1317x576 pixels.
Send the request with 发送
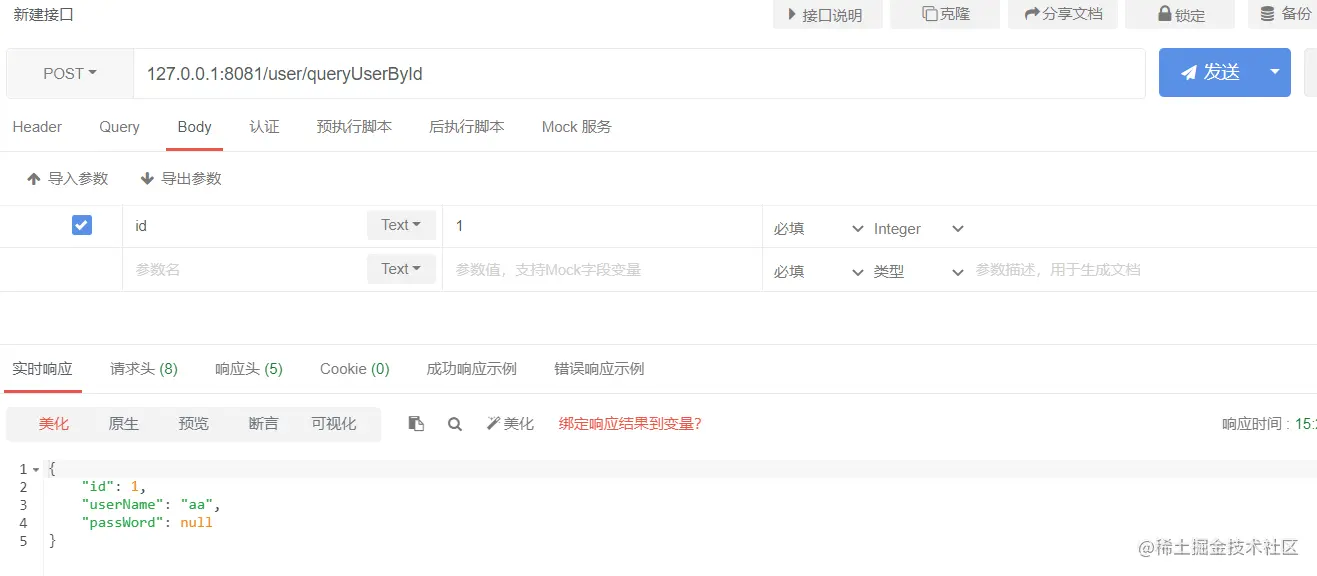tap(1216, 72)
